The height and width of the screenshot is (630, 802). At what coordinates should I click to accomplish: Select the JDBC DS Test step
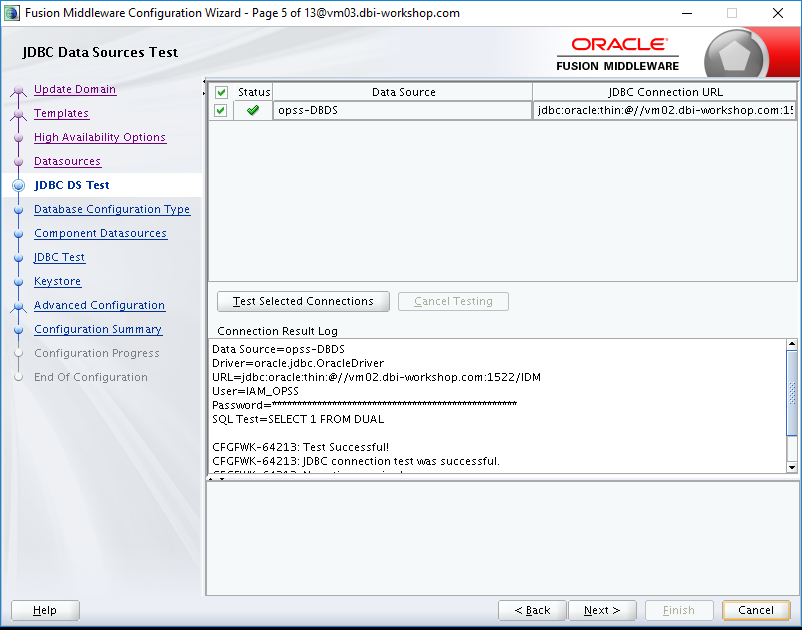click(x=72, y=185)
